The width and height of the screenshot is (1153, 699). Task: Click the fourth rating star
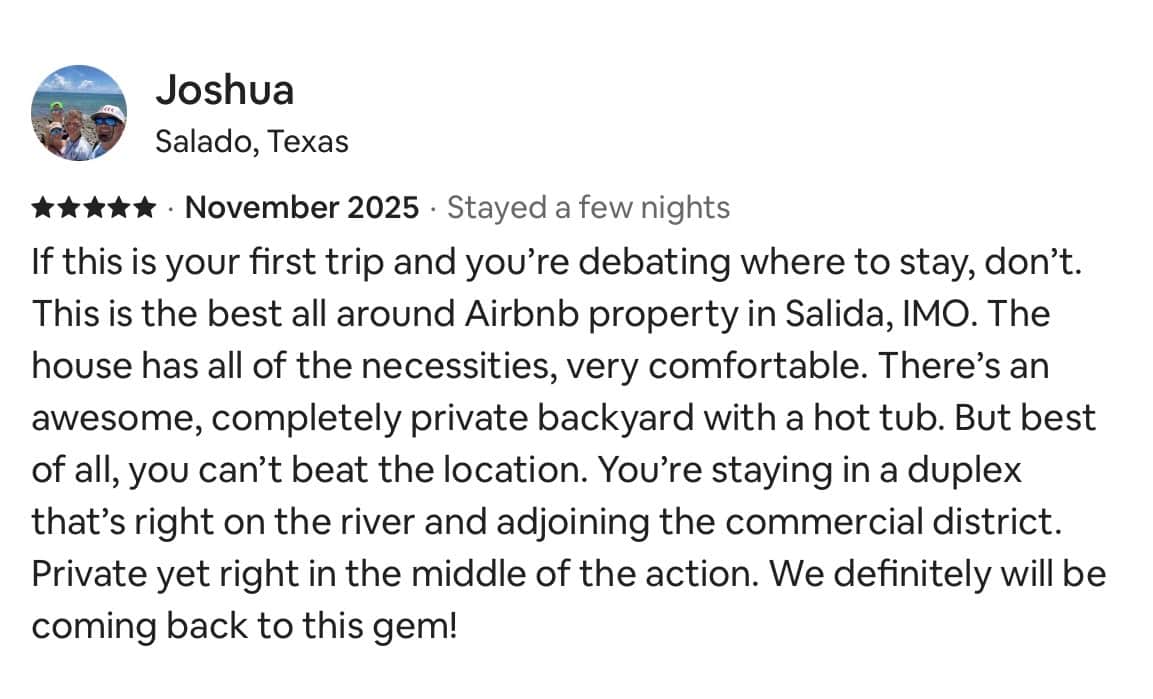click(x=119, y=208)
